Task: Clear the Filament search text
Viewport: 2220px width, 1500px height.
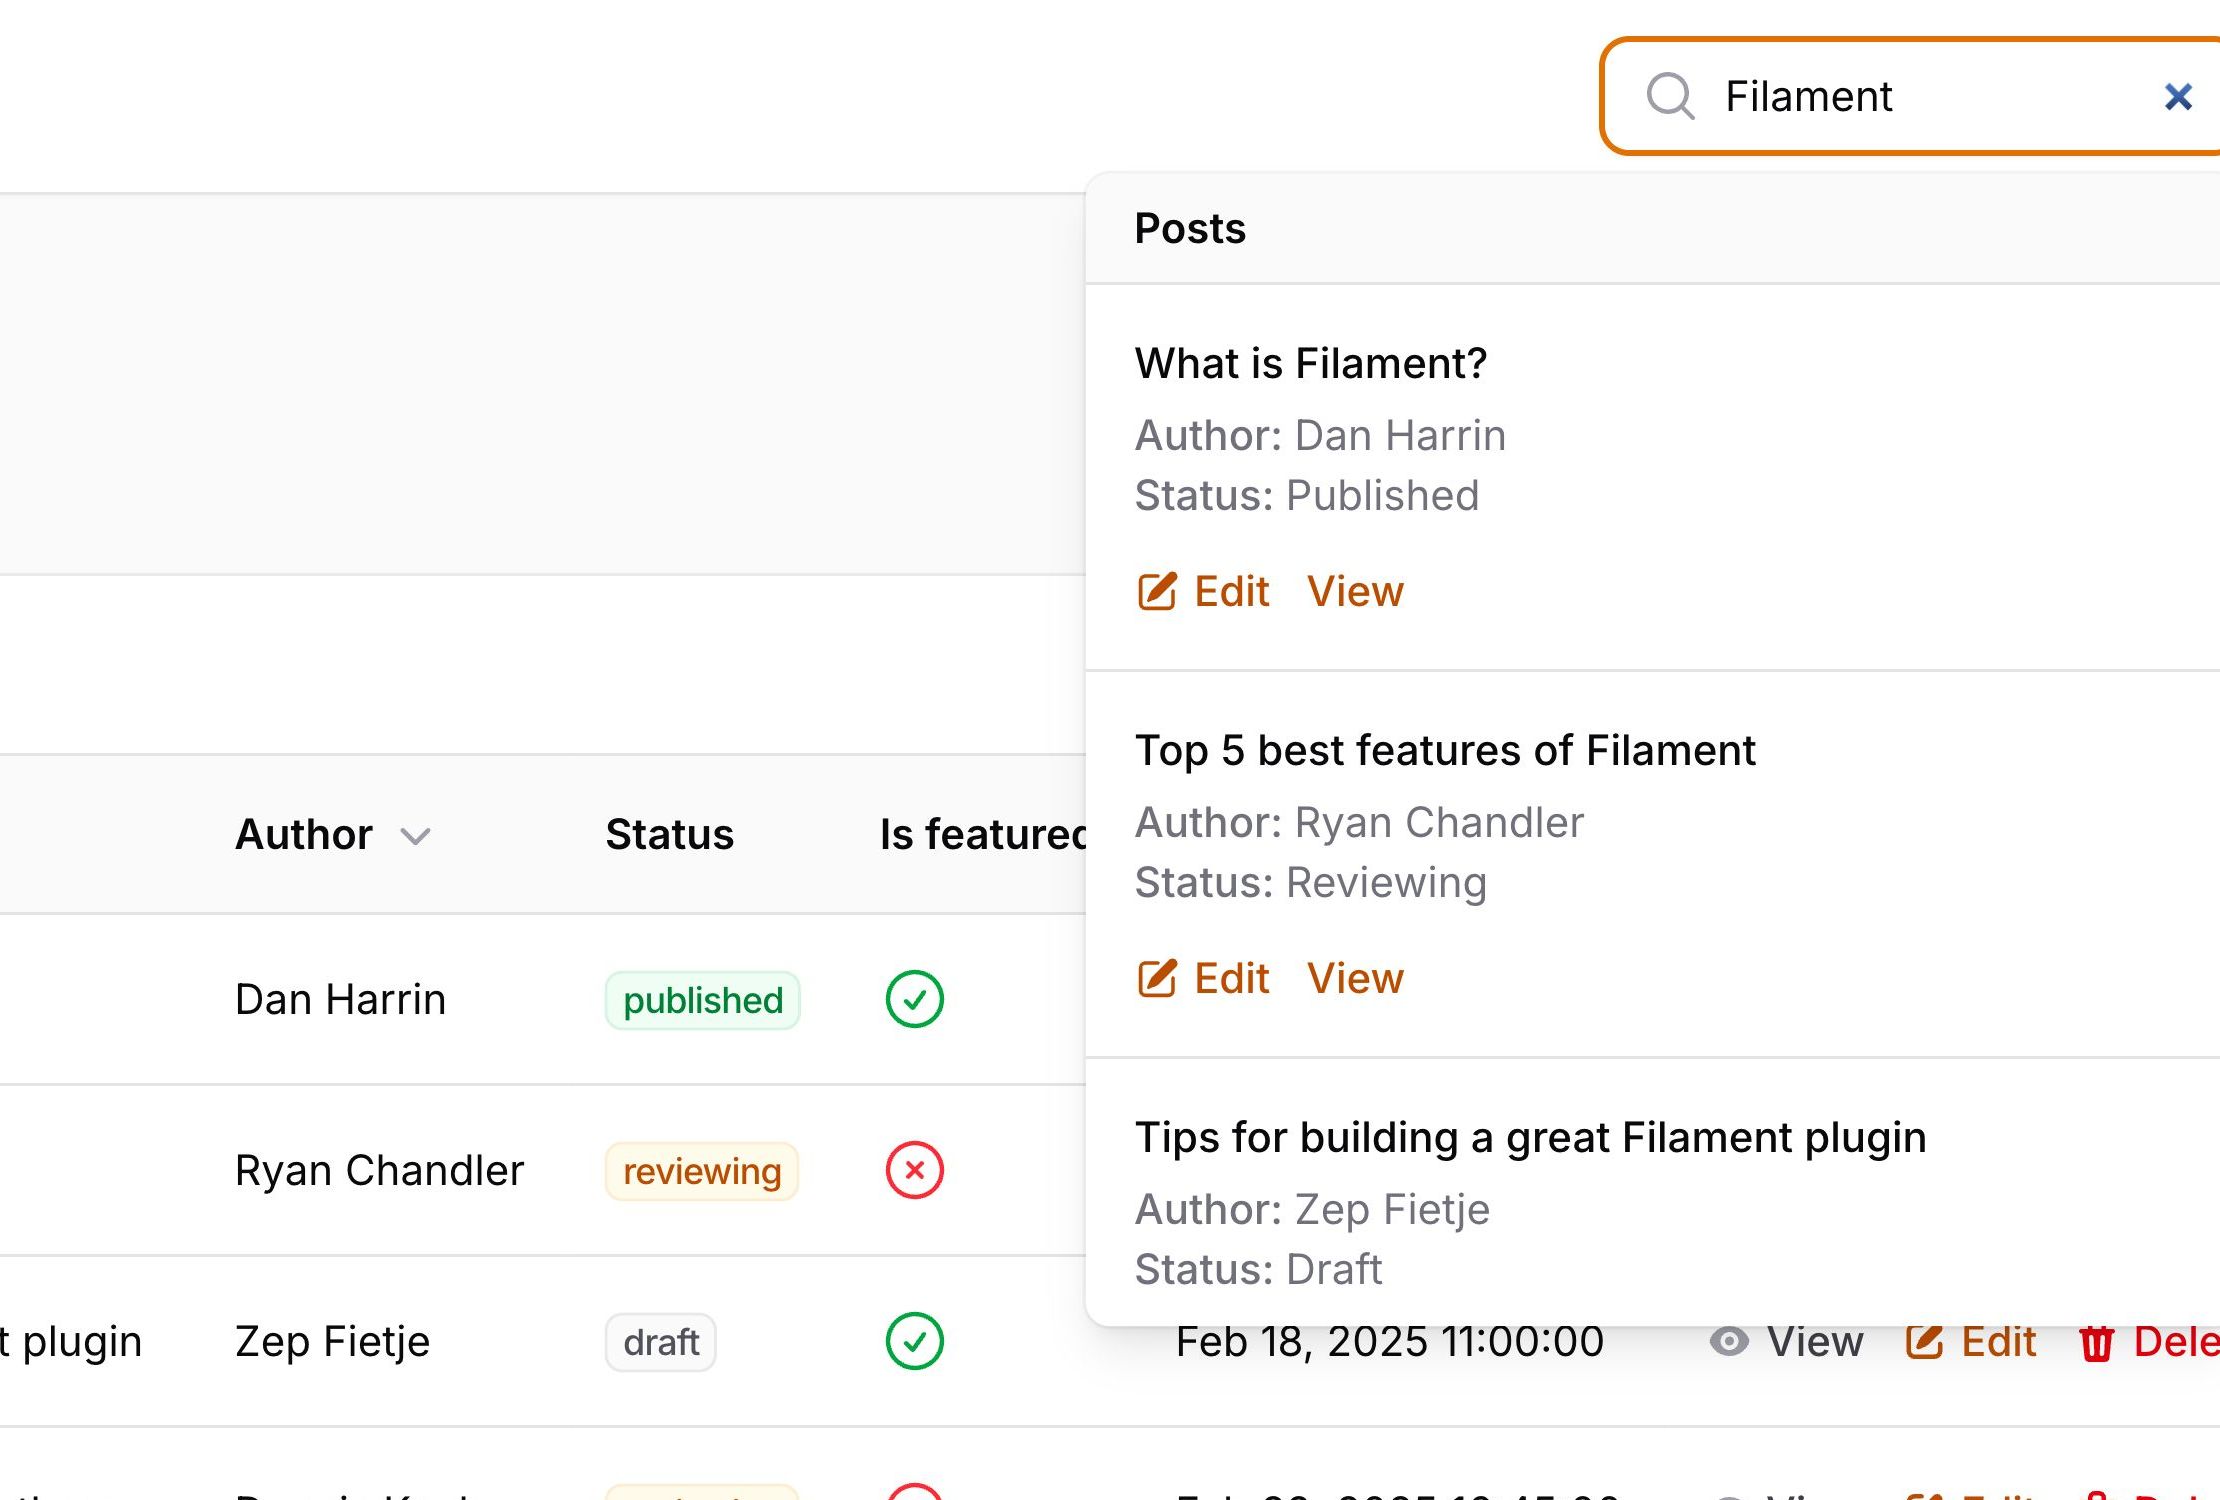Action: tap(2178, 97)
